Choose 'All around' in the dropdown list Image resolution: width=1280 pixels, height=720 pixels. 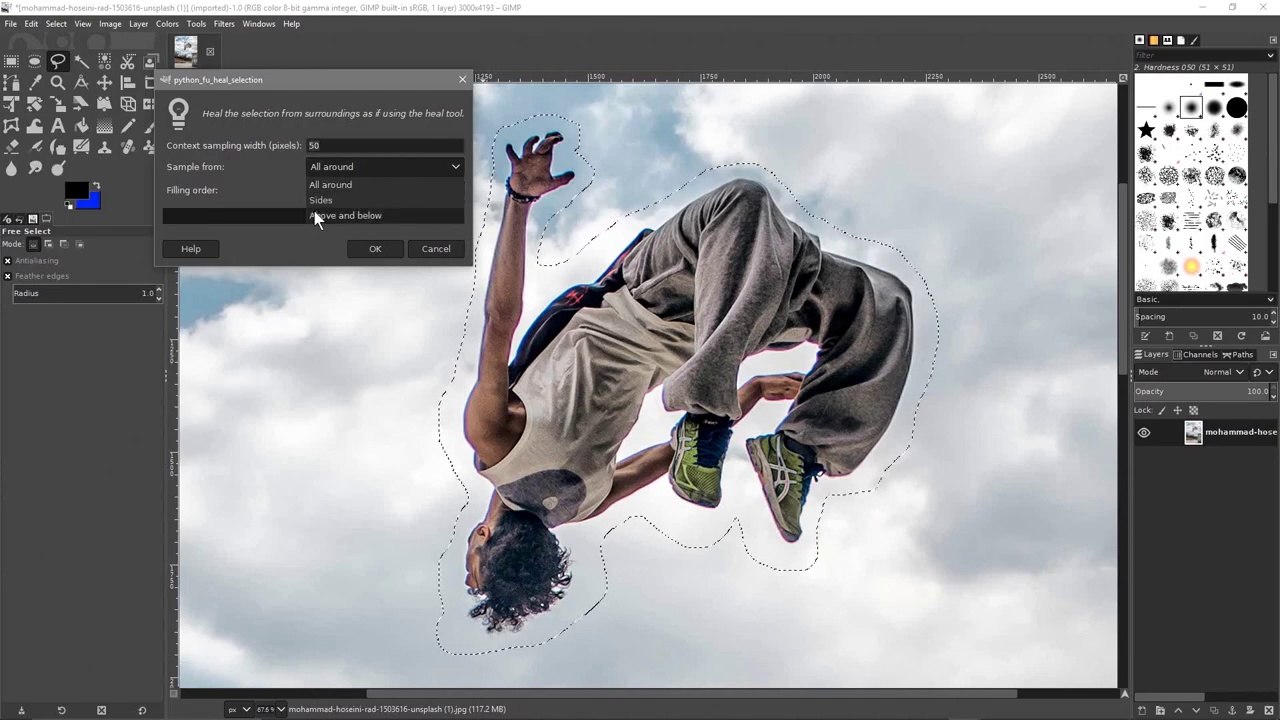pyautogui.click(x=331, y=185)
